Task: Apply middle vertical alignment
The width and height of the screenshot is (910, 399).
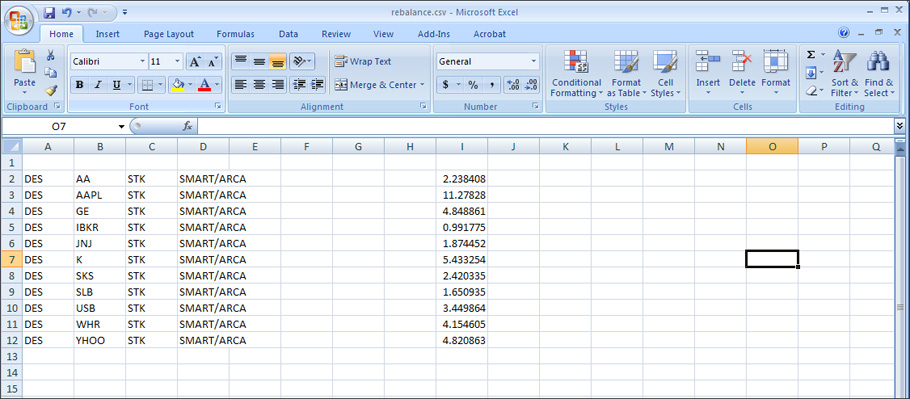Action: pyautogui.click(x=259, y=61)
